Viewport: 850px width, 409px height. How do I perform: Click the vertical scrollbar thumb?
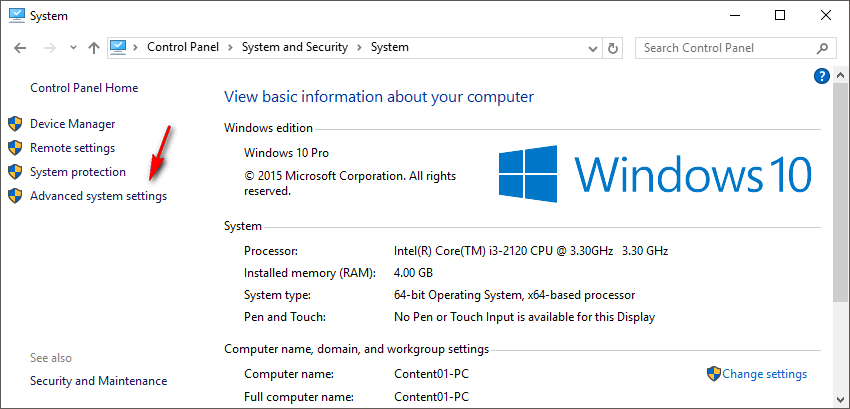coord(841,200)
